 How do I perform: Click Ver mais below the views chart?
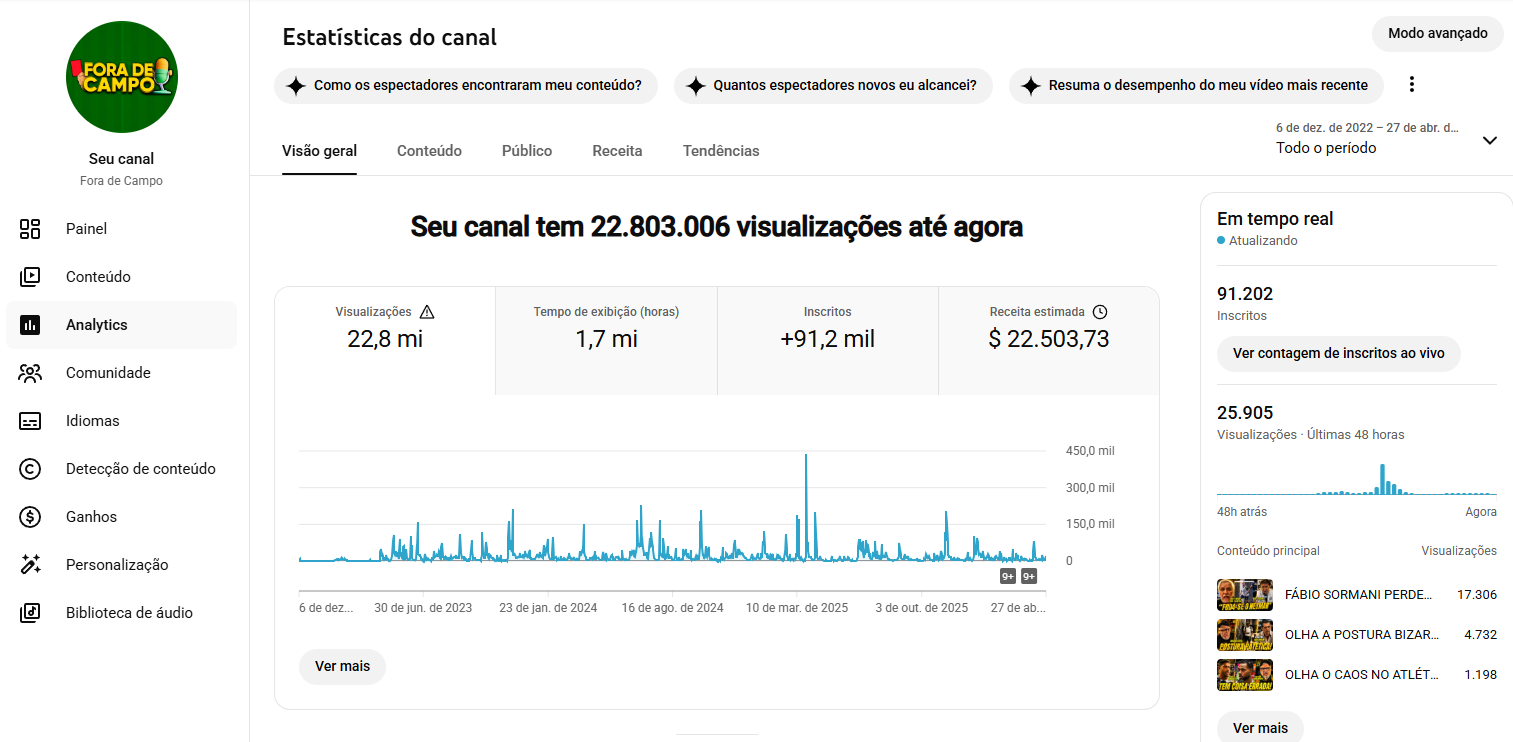[x=342, y=666]
